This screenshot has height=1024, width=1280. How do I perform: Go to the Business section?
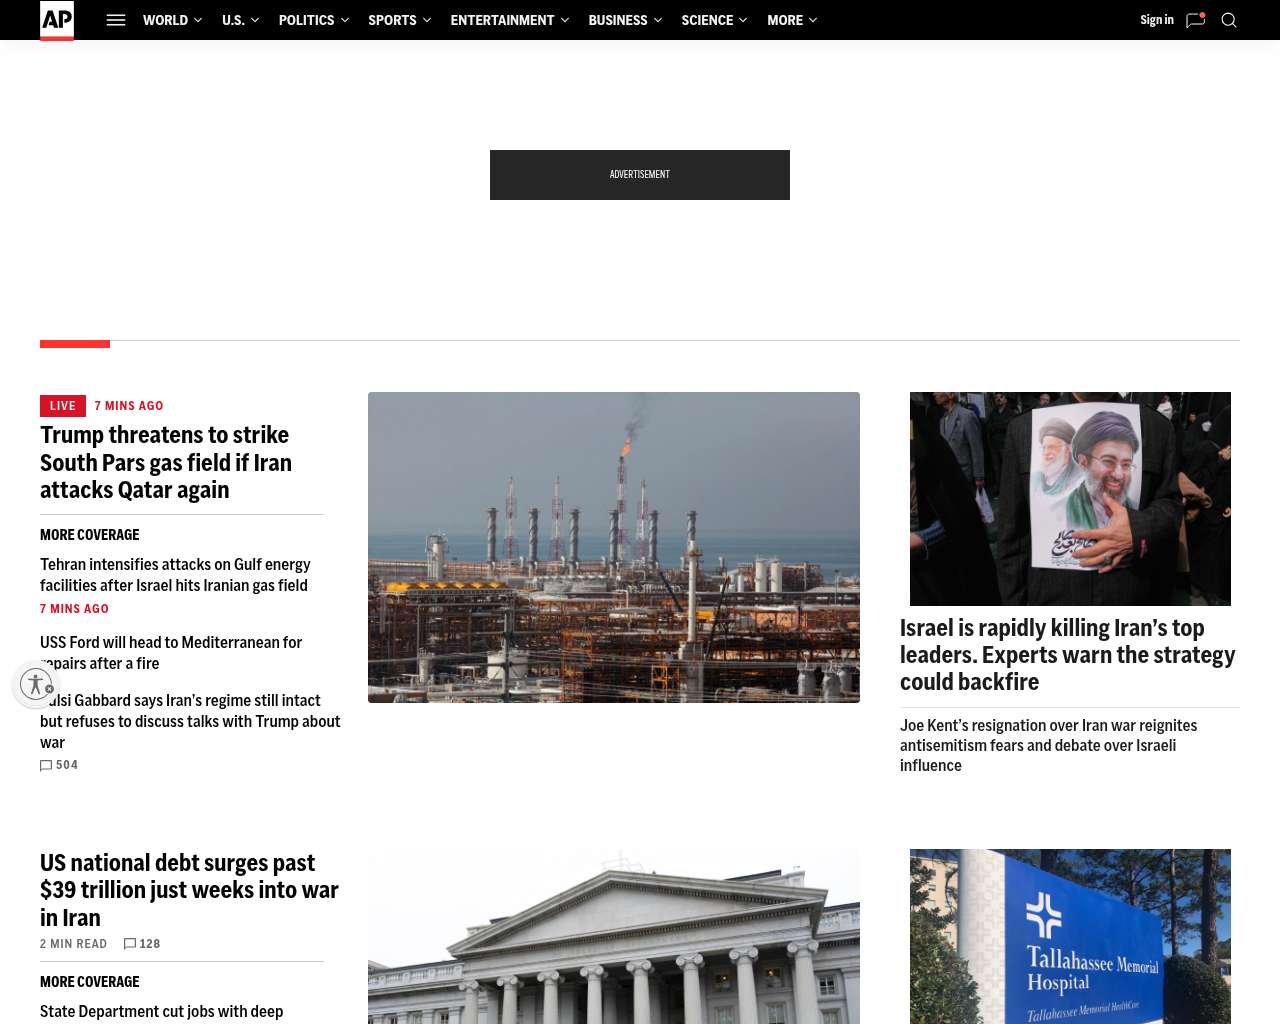click(618, 20)
